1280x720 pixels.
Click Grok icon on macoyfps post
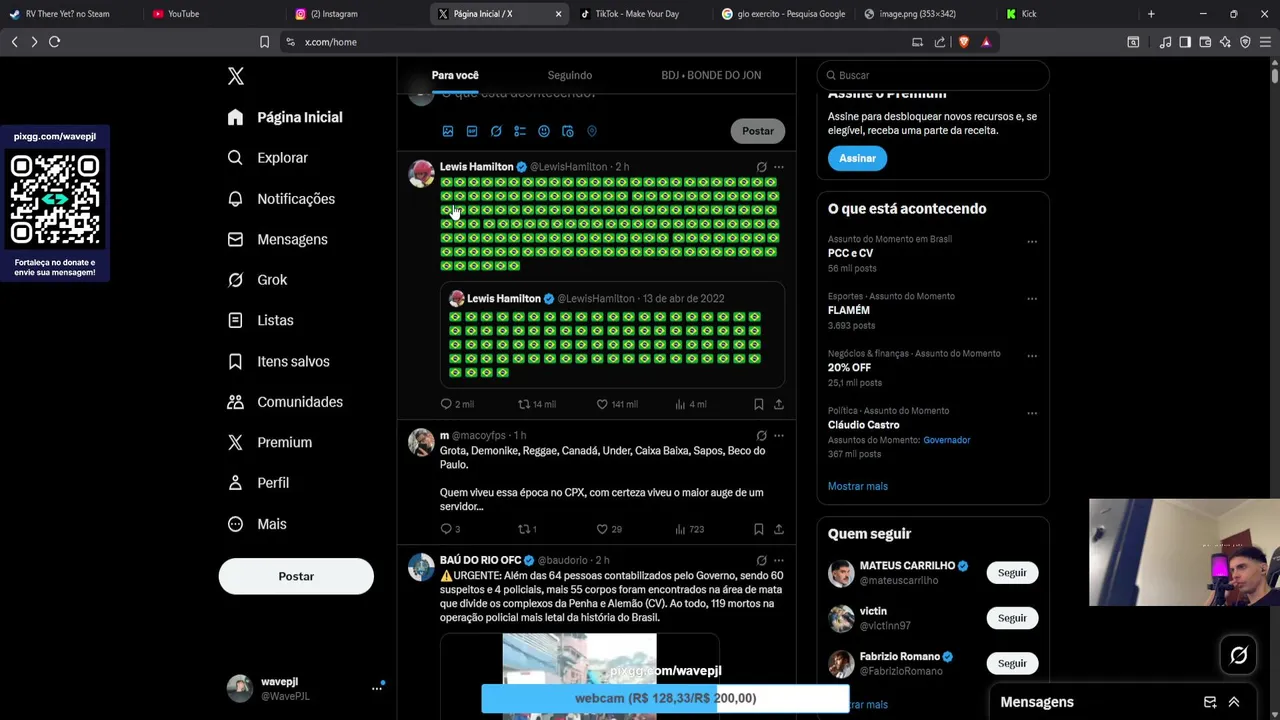pos(761,436)
